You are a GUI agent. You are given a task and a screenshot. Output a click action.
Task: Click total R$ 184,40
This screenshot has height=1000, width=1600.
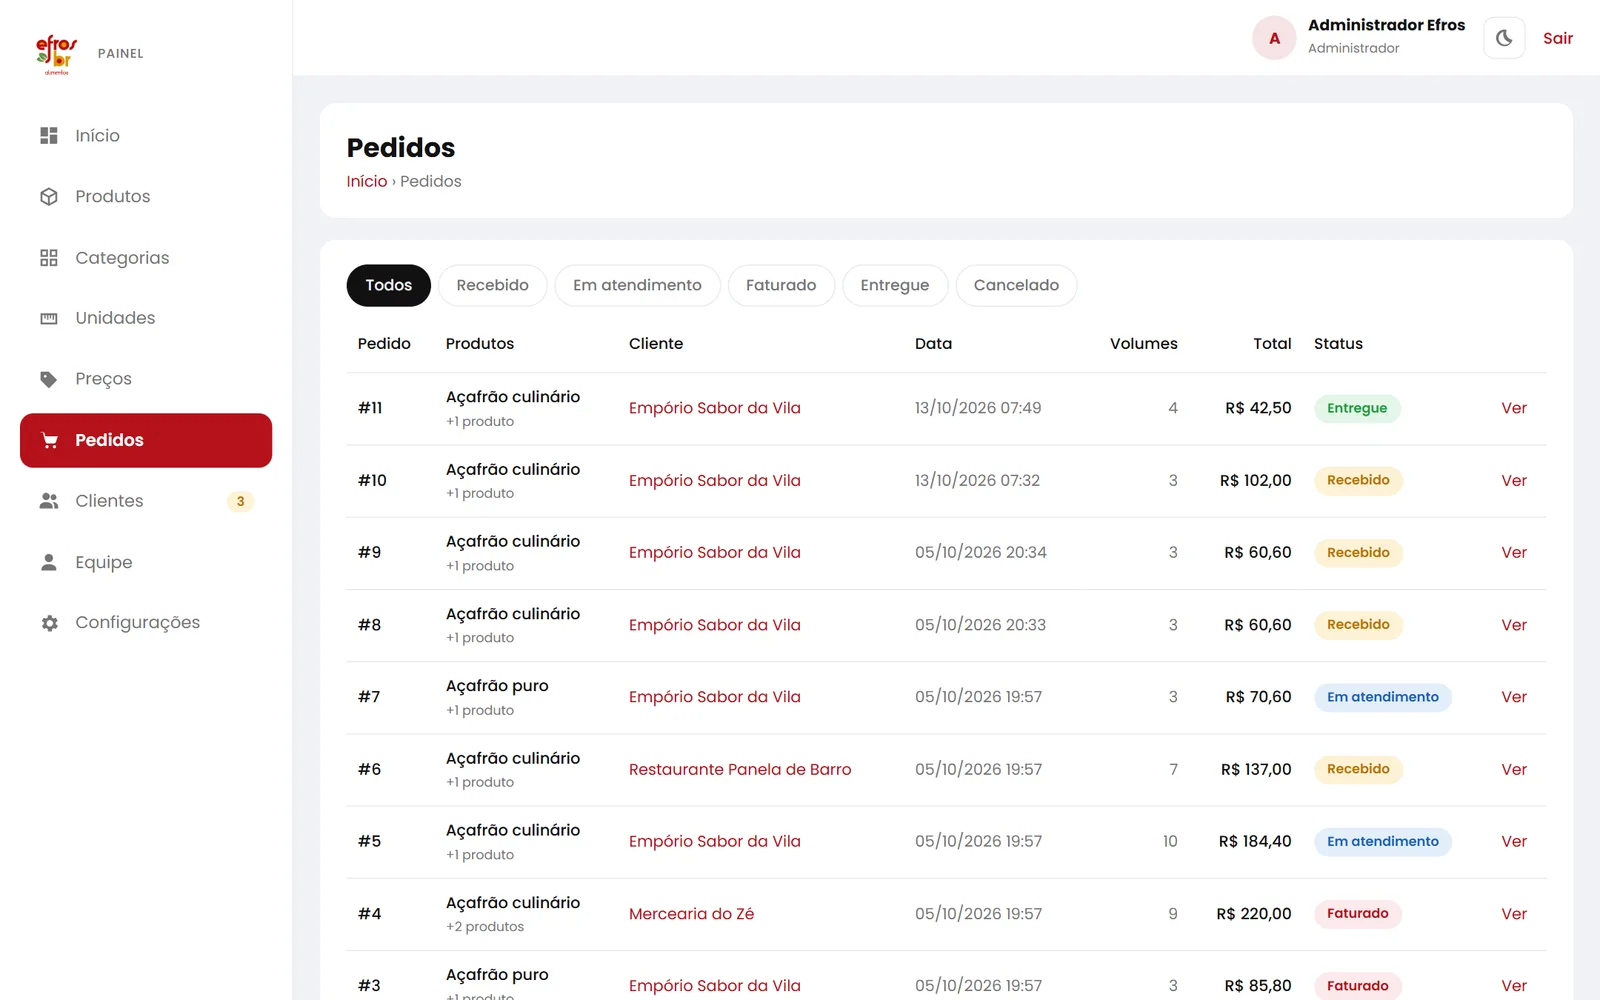pyautogui.click(x=1255, y=841)
